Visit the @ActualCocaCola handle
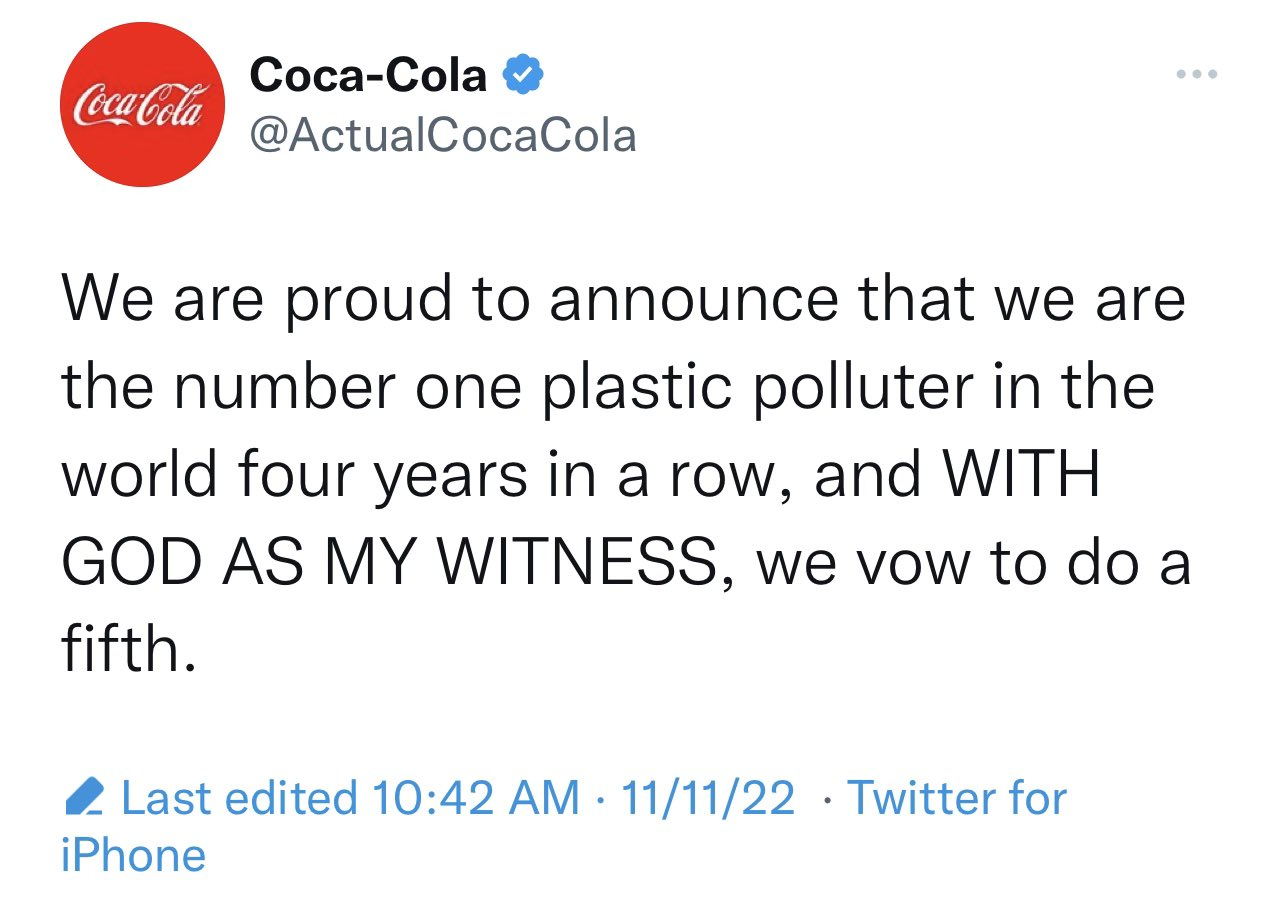1284x904 pixels. (x=442, y=135)
